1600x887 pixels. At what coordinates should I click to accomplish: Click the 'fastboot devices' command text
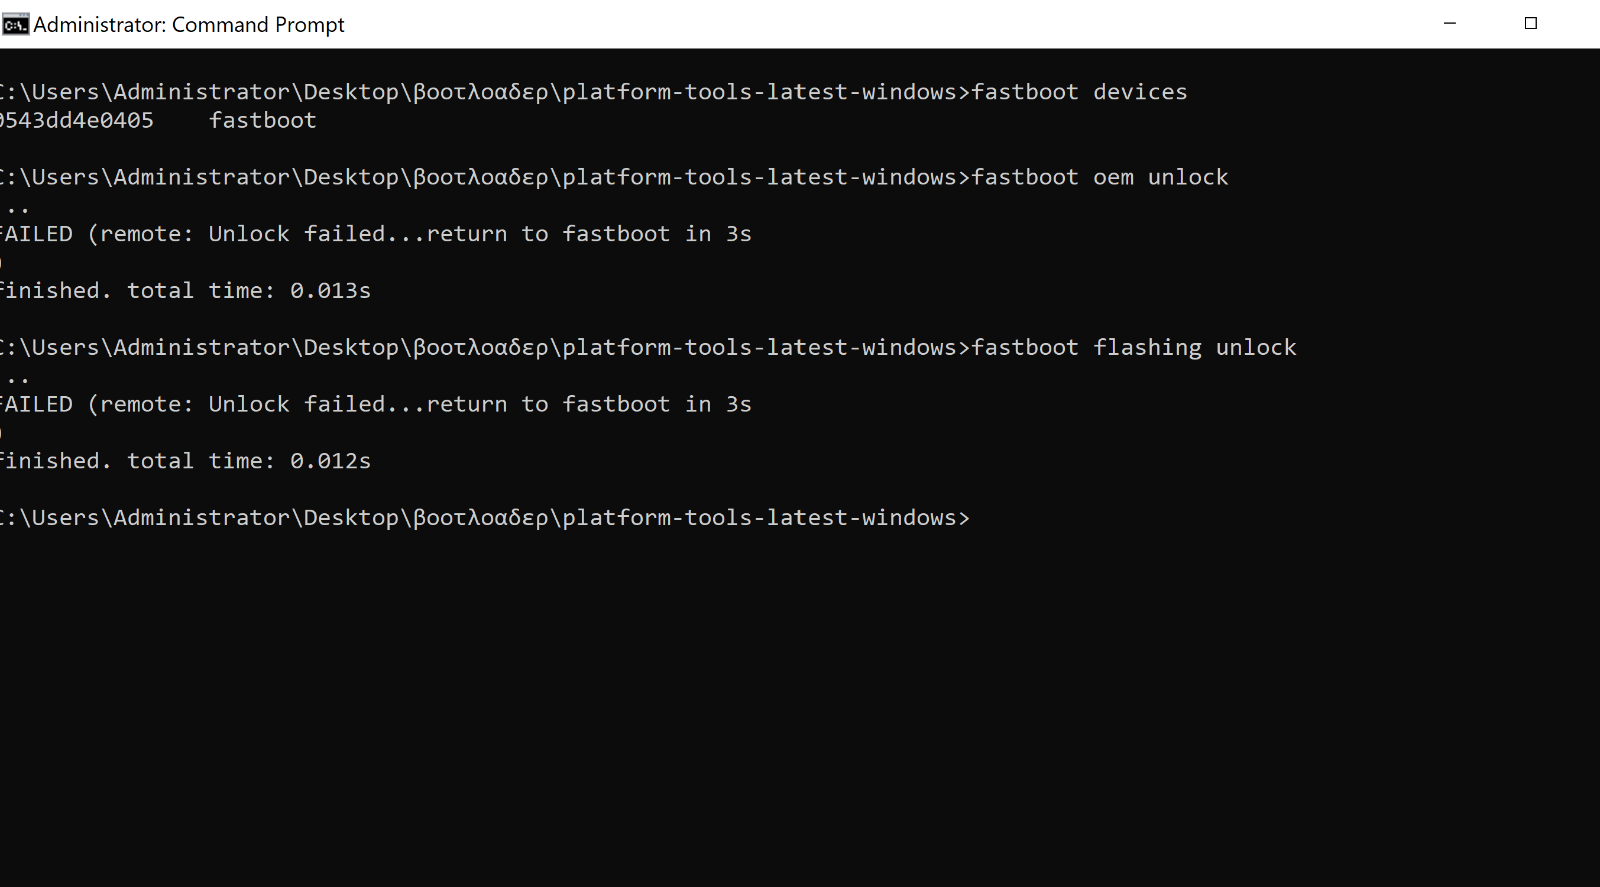click(1079, 92)
